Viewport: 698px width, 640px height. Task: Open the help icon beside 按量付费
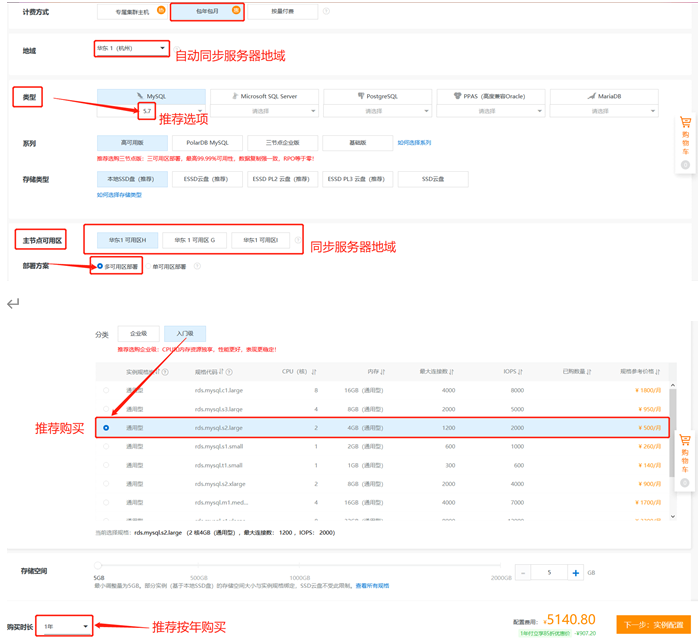pos(326,11)
